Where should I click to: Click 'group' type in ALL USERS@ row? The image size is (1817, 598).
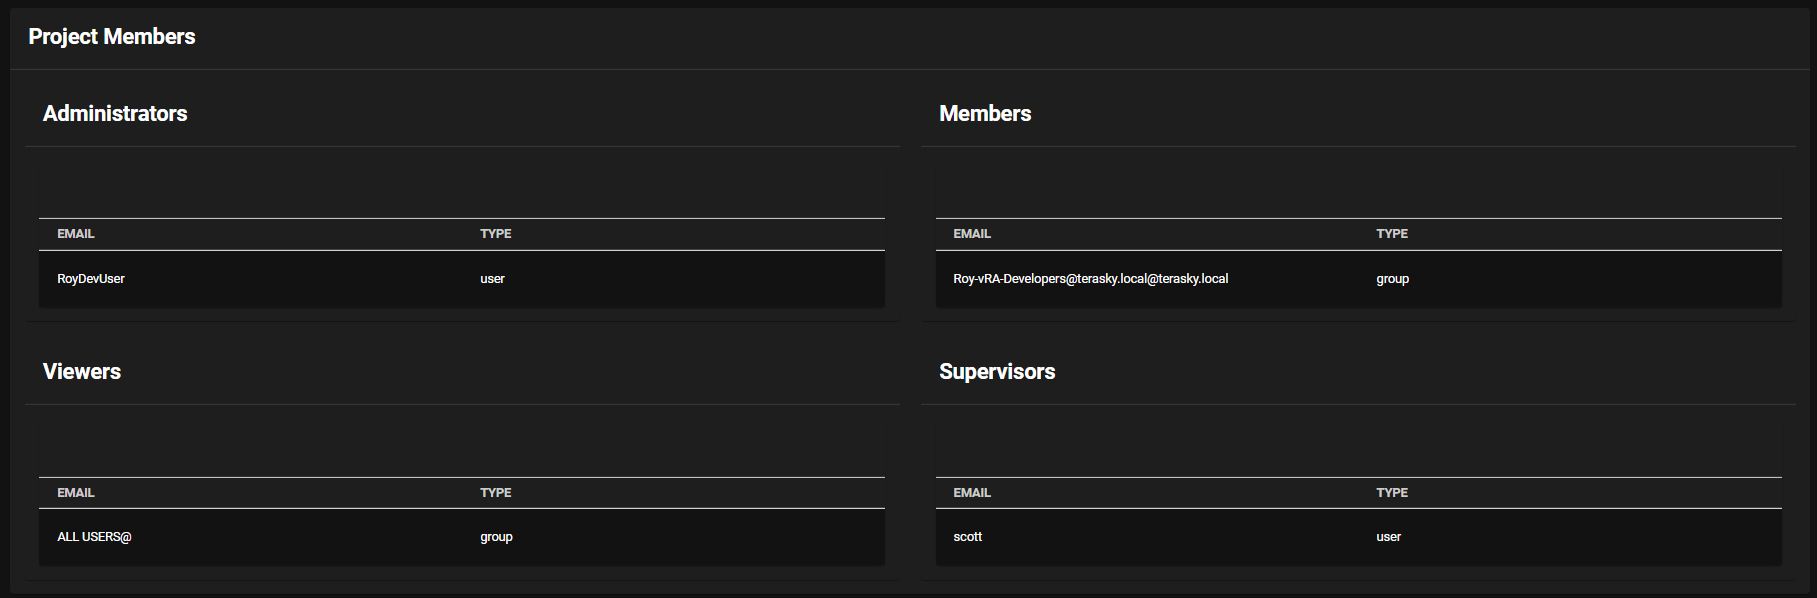tap(496, 537)
